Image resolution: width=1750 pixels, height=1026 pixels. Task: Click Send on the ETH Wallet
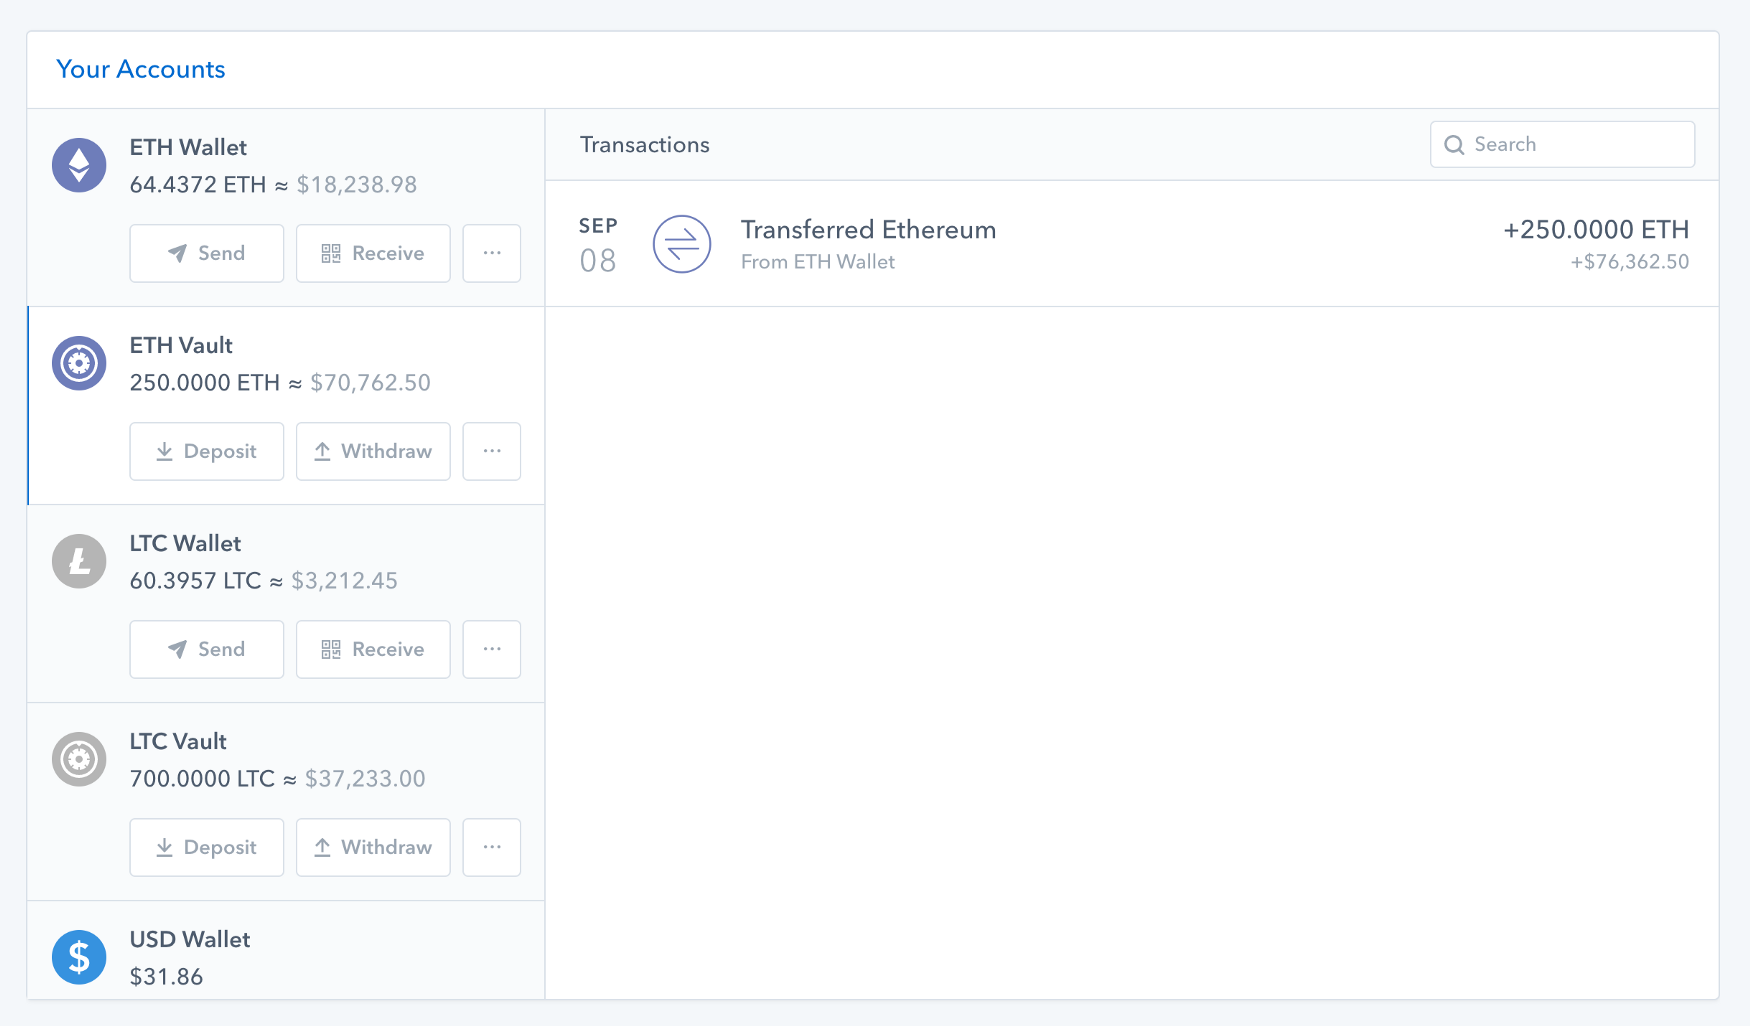point(206,253)
